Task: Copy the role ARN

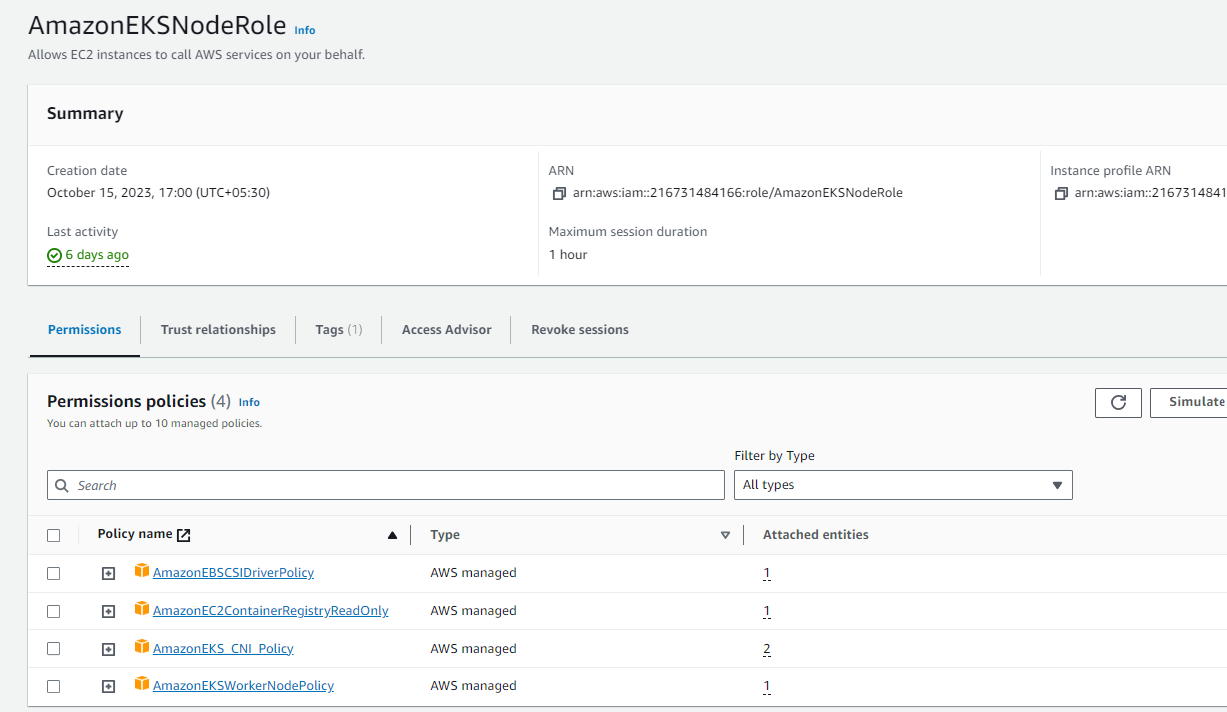Action: (559, 193)
